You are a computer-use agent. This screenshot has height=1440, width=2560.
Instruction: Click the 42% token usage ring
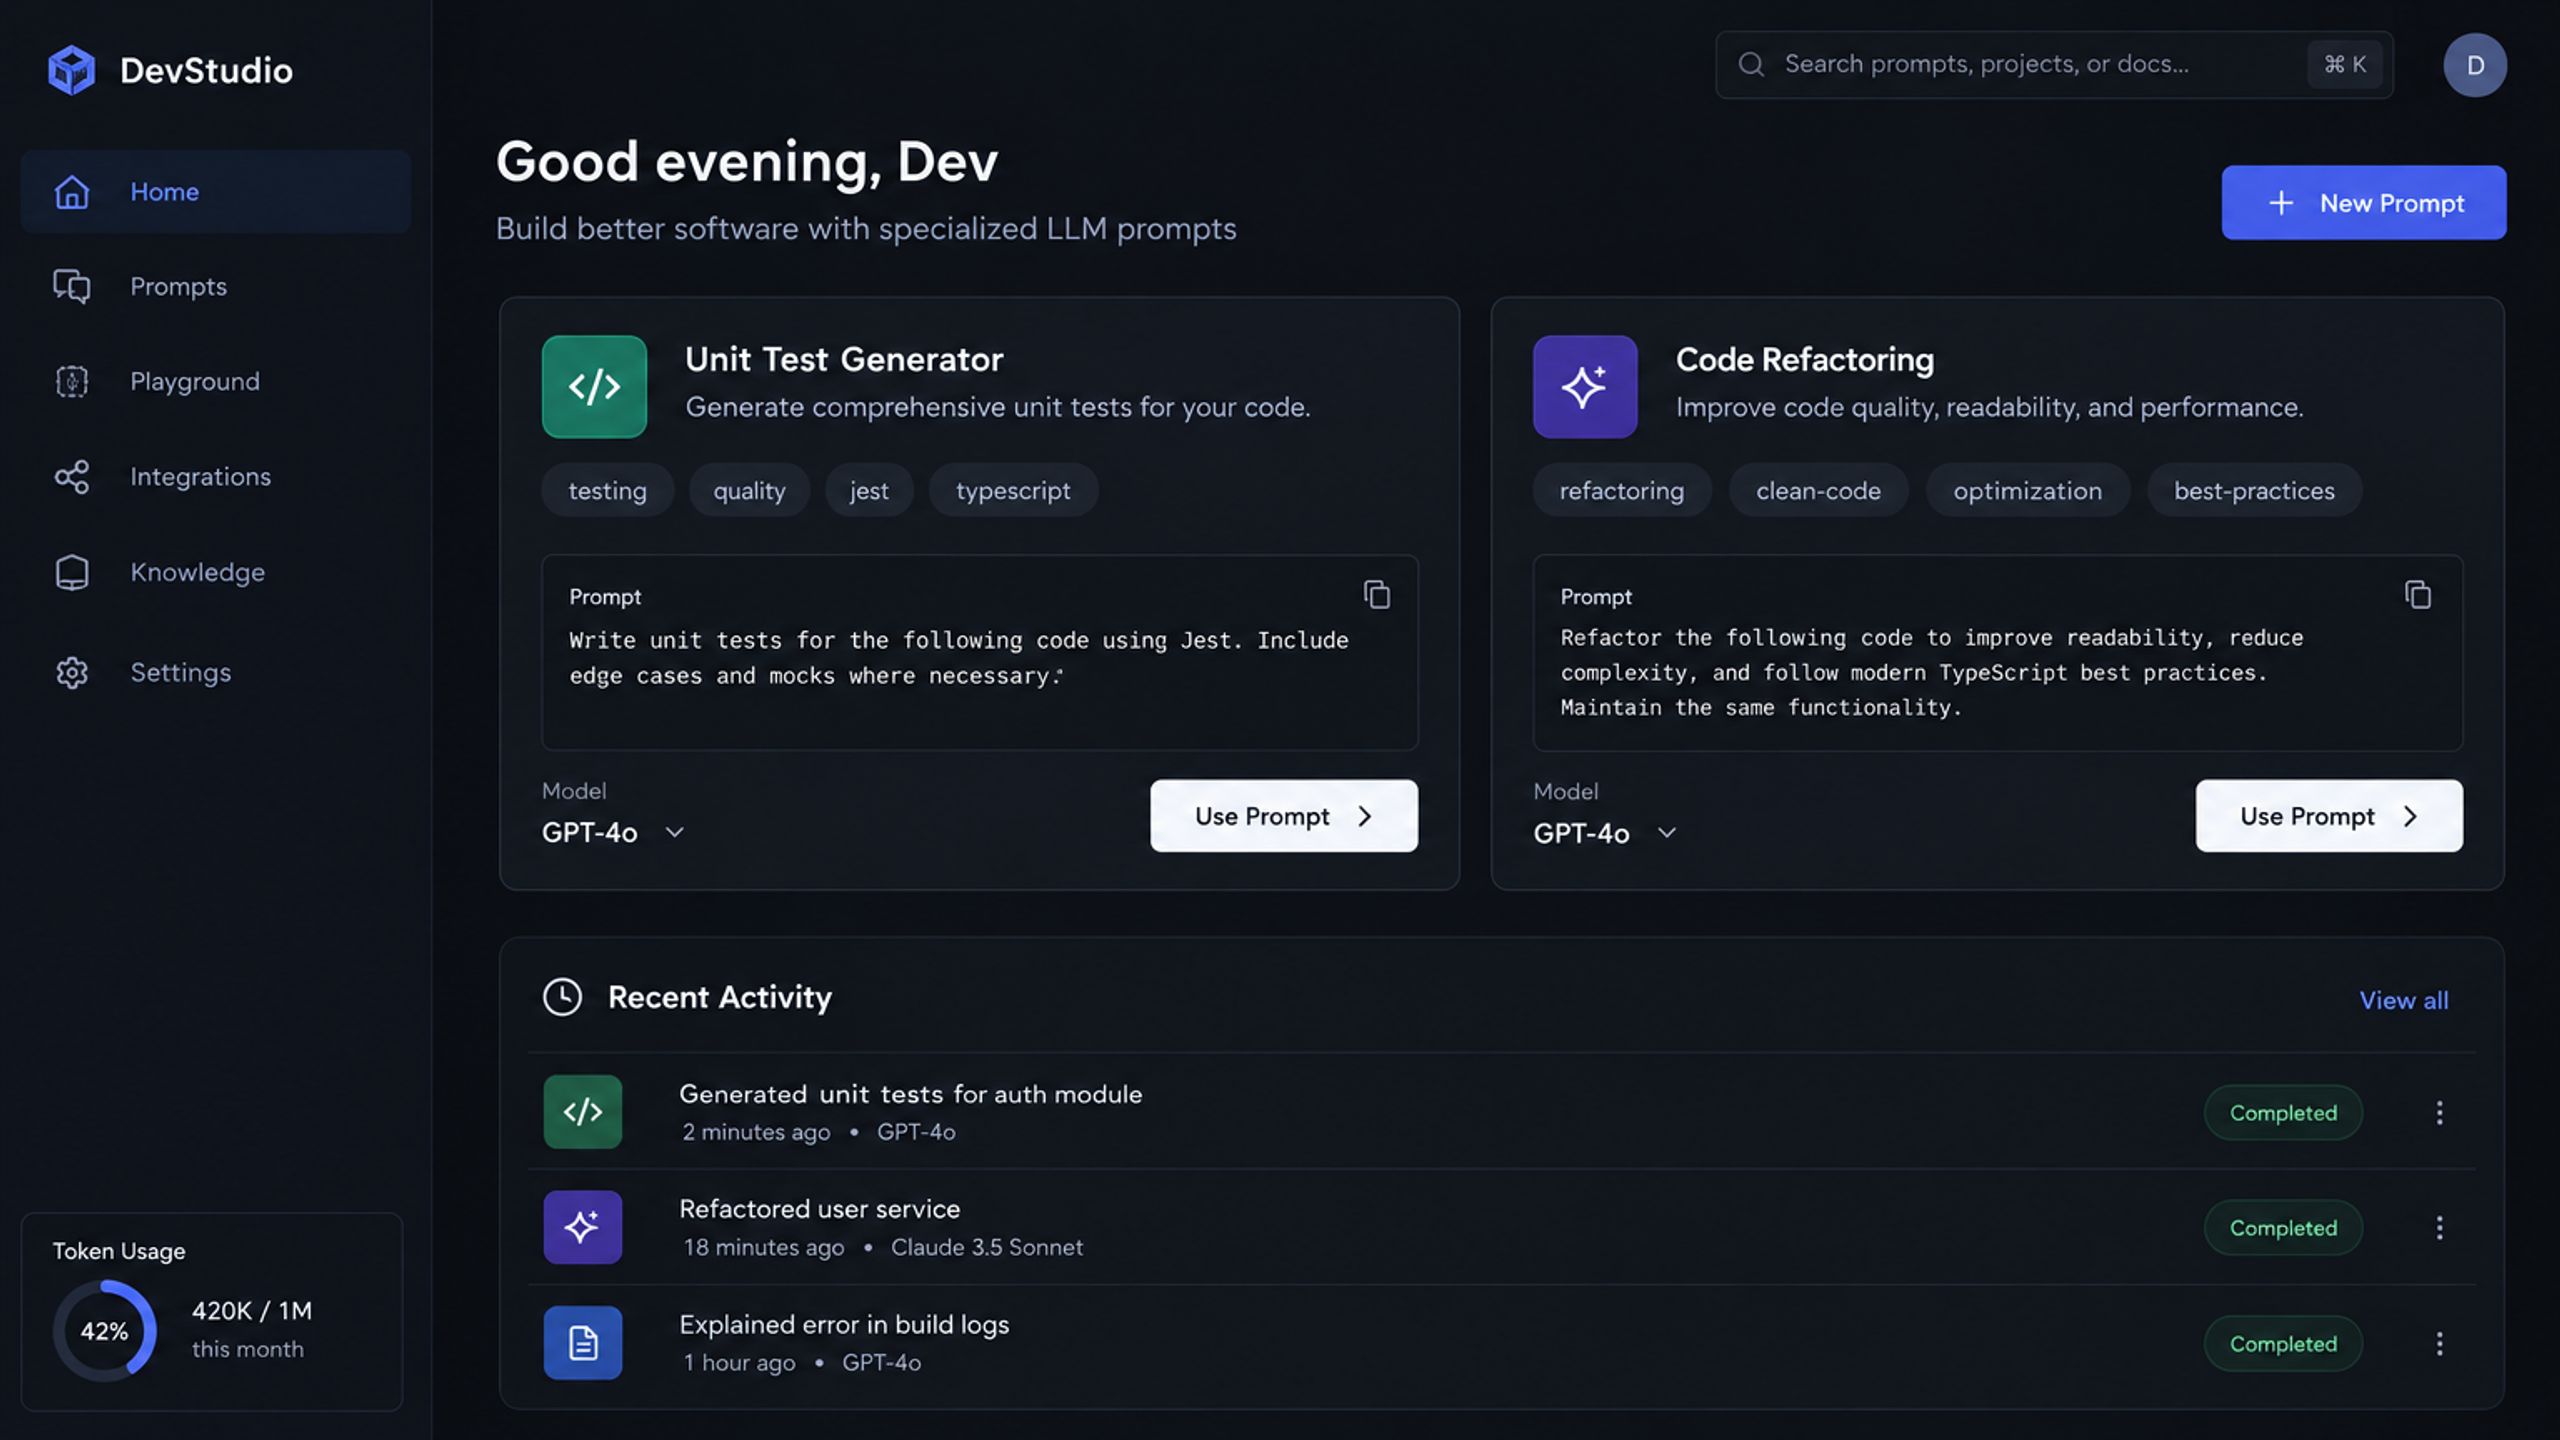pyautogui.click(x=105, y=1331)
